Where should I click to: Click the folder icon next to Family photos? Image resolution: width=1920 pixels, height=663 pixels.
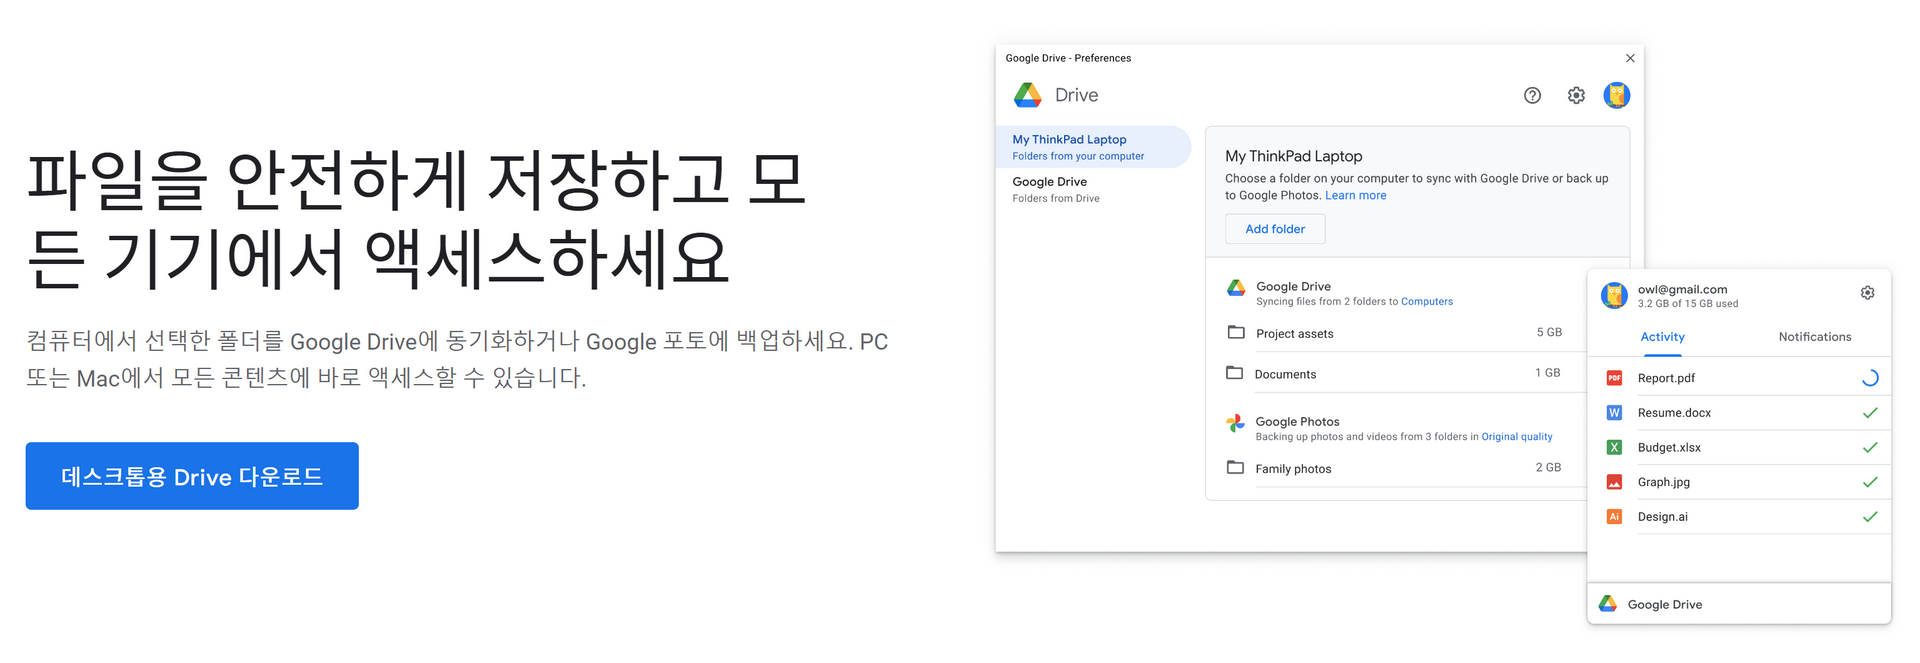(1236, 467)
